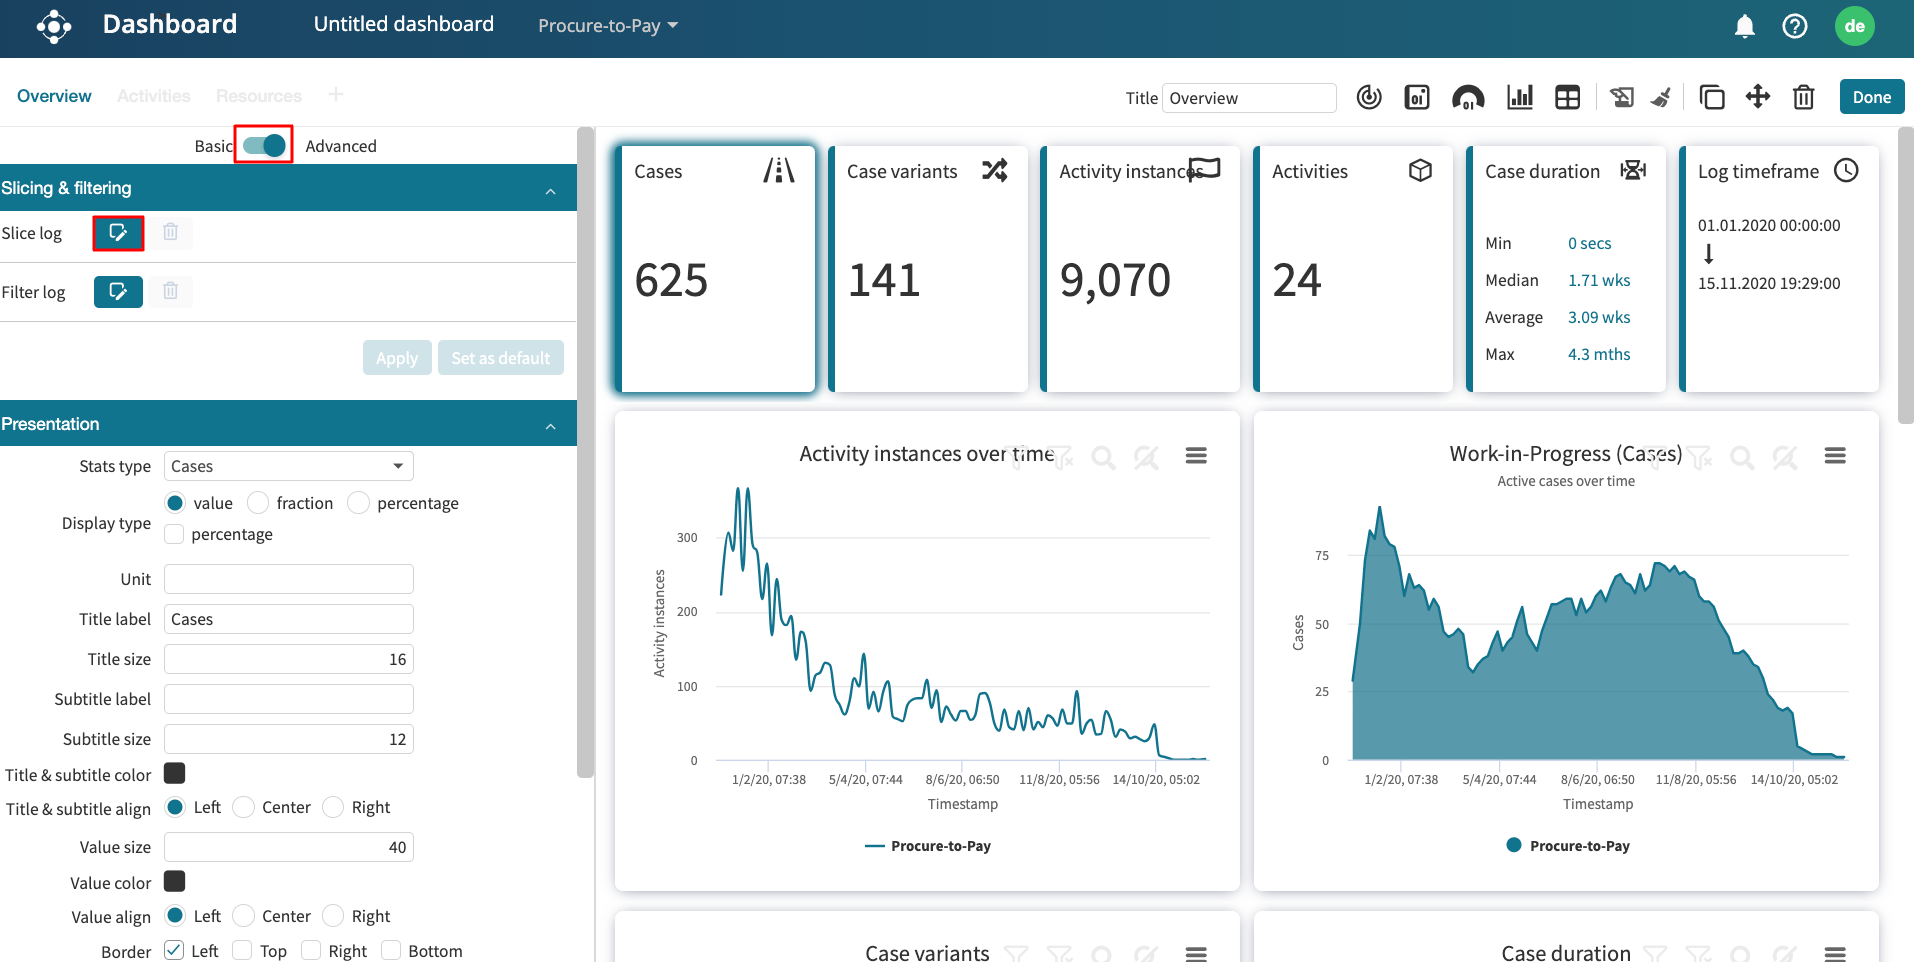Viewport: 1914px width, 962px height.
Task: Pick the Title & subtitle color swatch
Action: click(x=174, y=774)
